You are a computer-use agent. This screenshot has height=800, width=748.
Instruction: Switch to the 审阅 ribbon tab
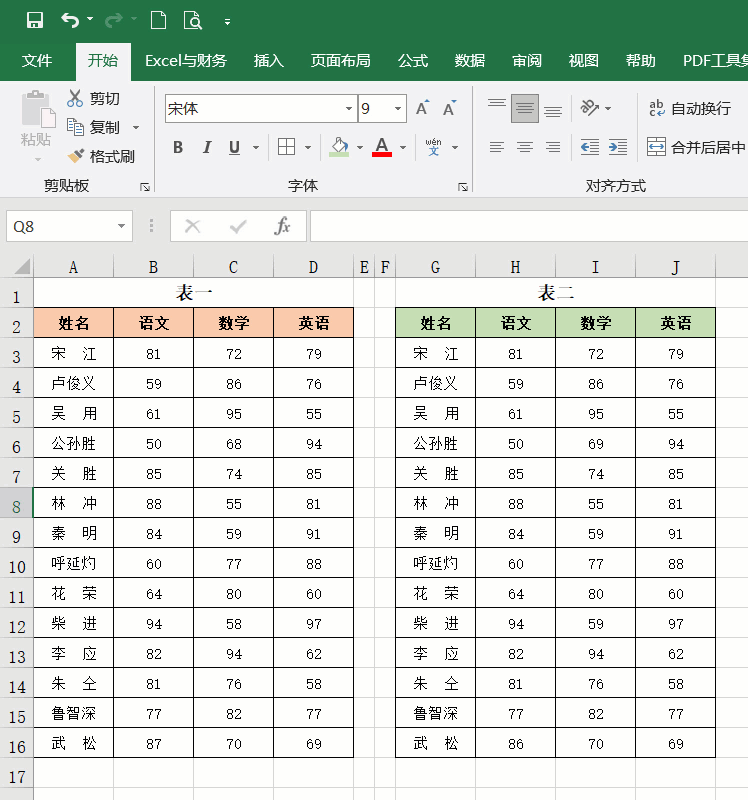527,61
